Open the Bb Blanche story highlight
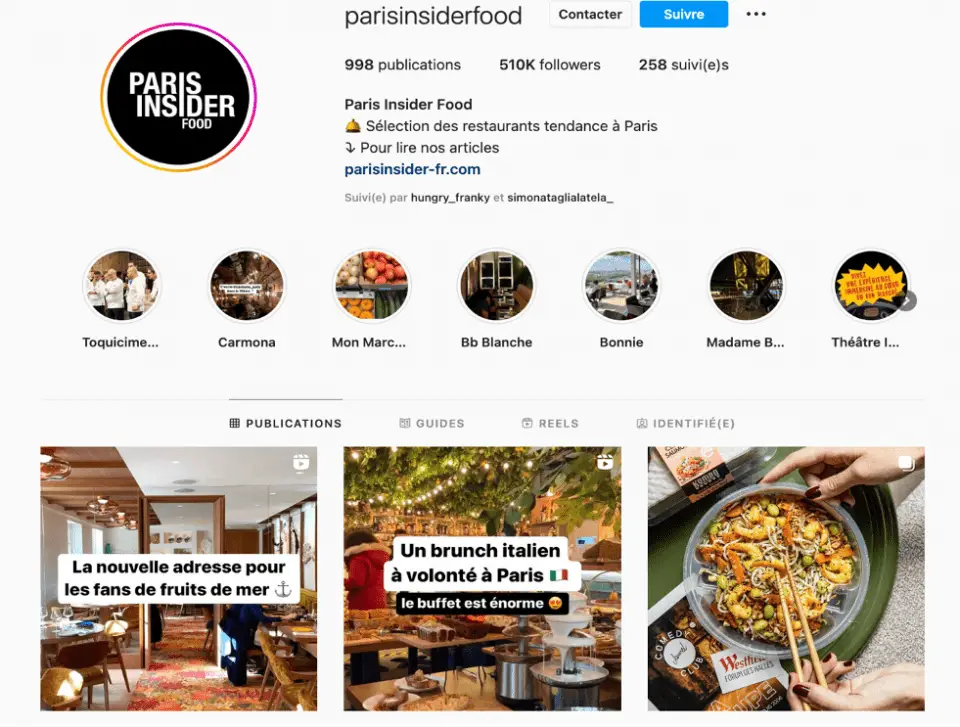960x727 pixels. click(497, 285)
